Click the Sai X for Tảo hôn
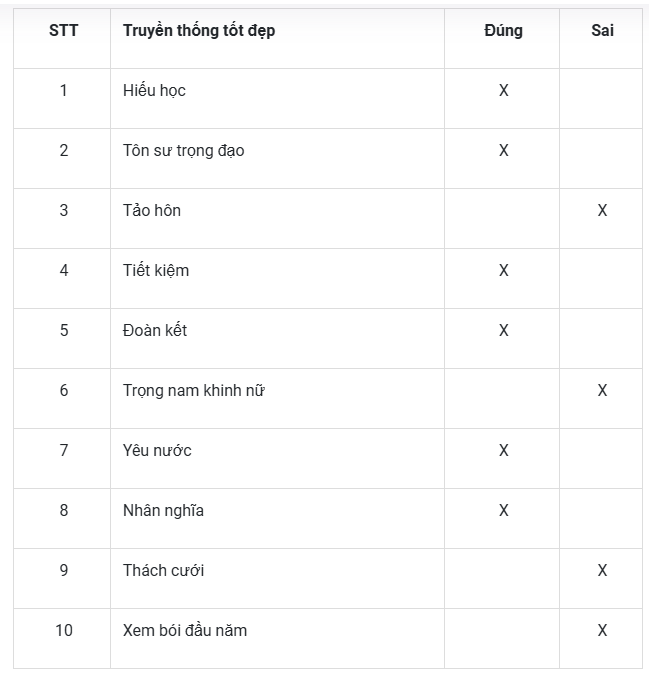 click(x=602, y=210)
